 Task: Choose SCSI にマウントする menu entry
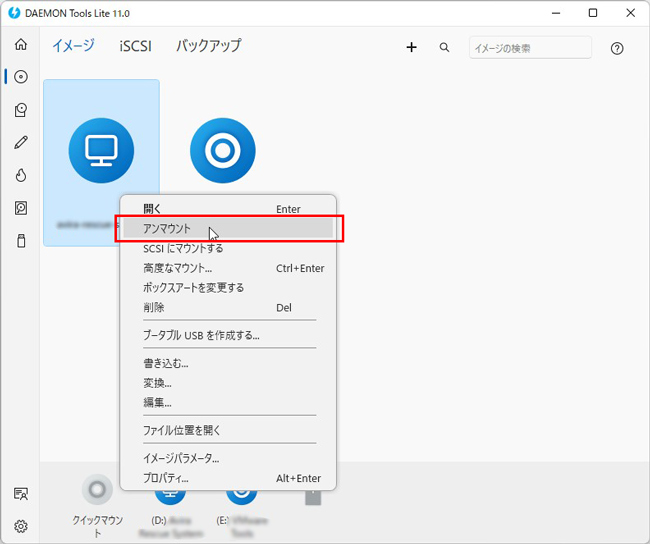pyautogui.click(x=228, y=248)
